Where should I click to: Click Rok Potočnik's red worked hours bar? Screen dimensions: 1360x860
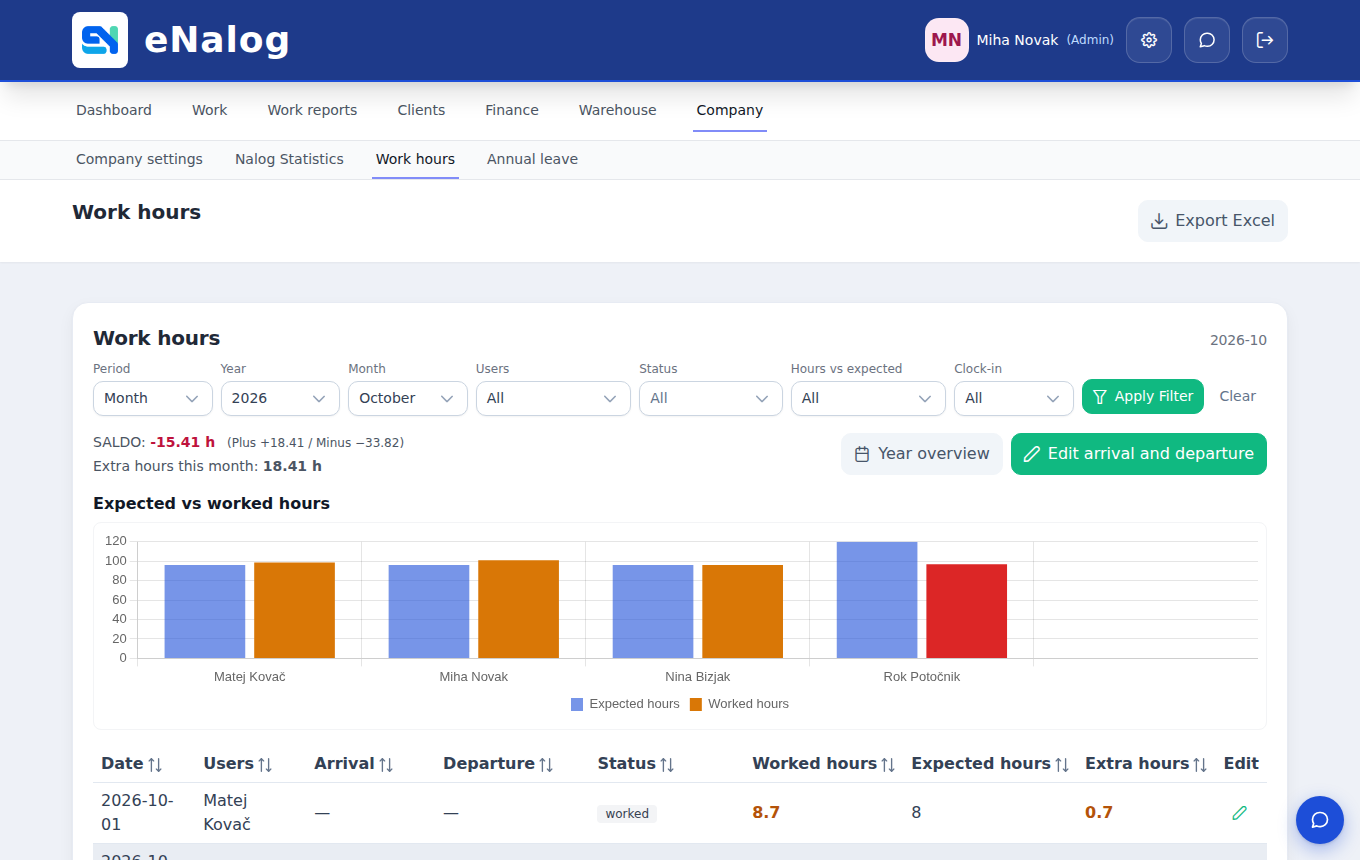tap(966, 611)
